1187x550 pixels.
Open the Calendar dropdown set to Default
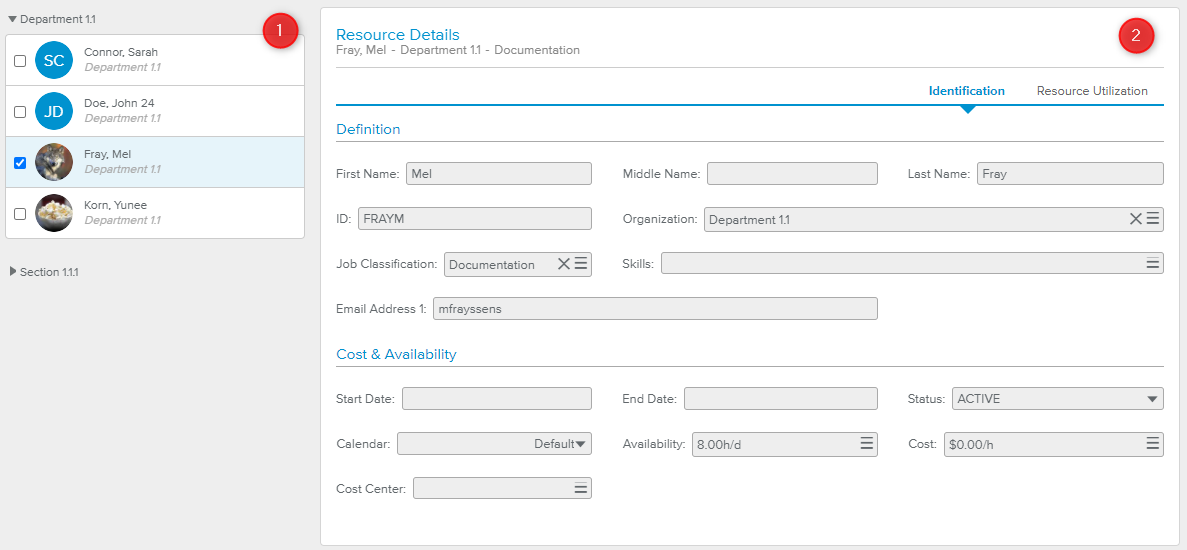494,444
